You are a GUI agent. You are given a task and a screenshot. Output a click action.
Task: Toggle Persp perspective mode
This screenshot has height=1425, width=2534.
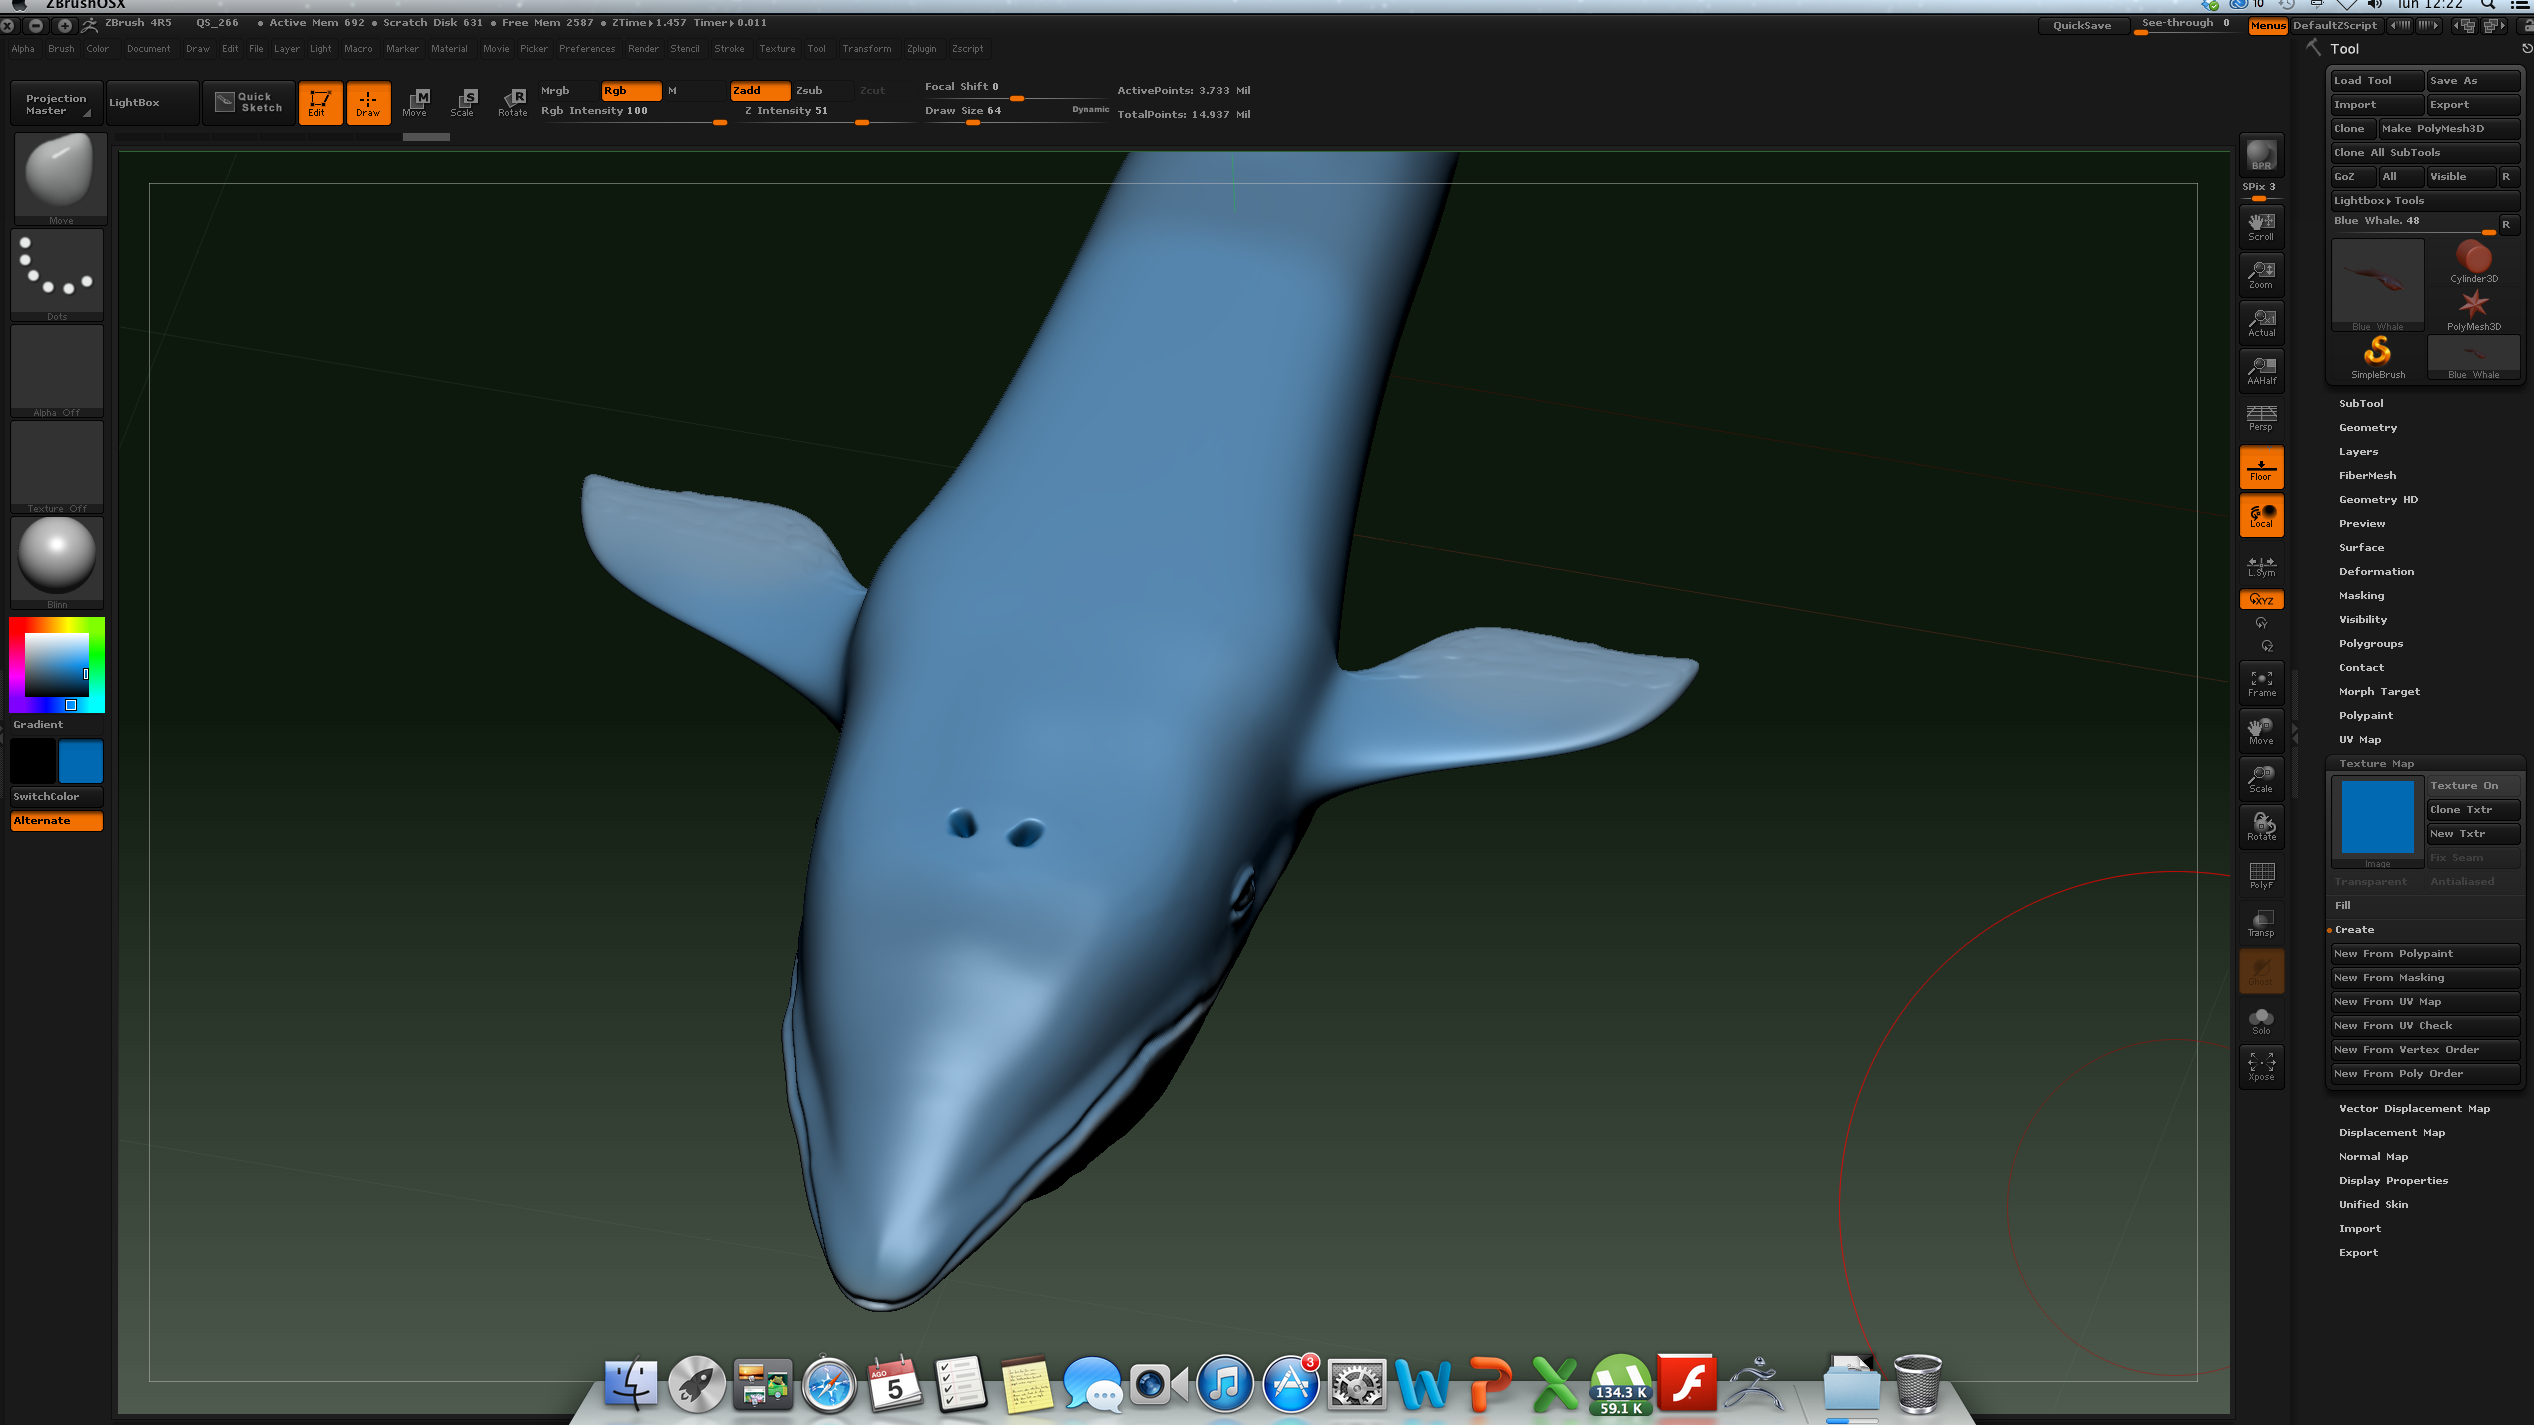pos(2261,418)
